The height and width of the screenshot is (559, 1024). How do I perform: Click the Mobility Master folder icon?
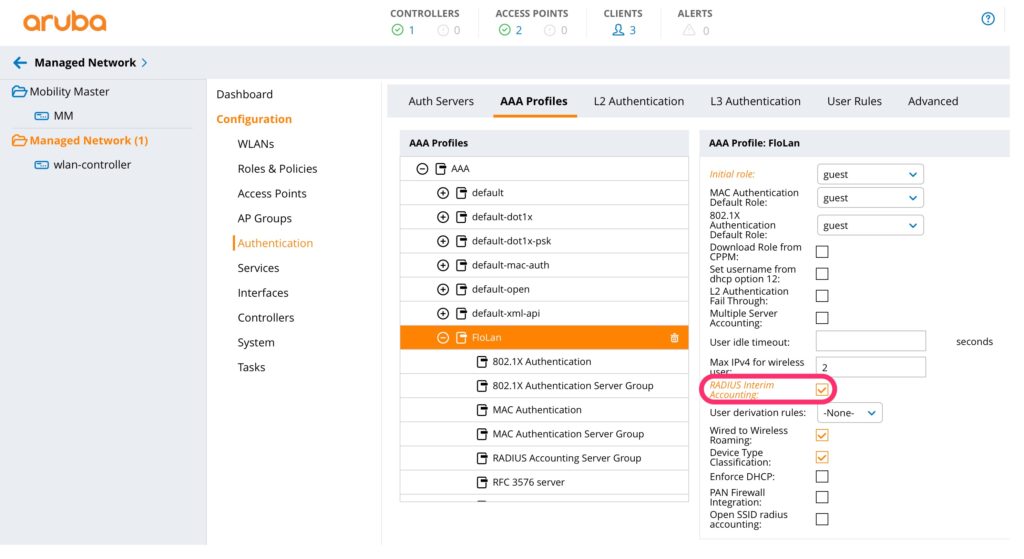point(19,92)
